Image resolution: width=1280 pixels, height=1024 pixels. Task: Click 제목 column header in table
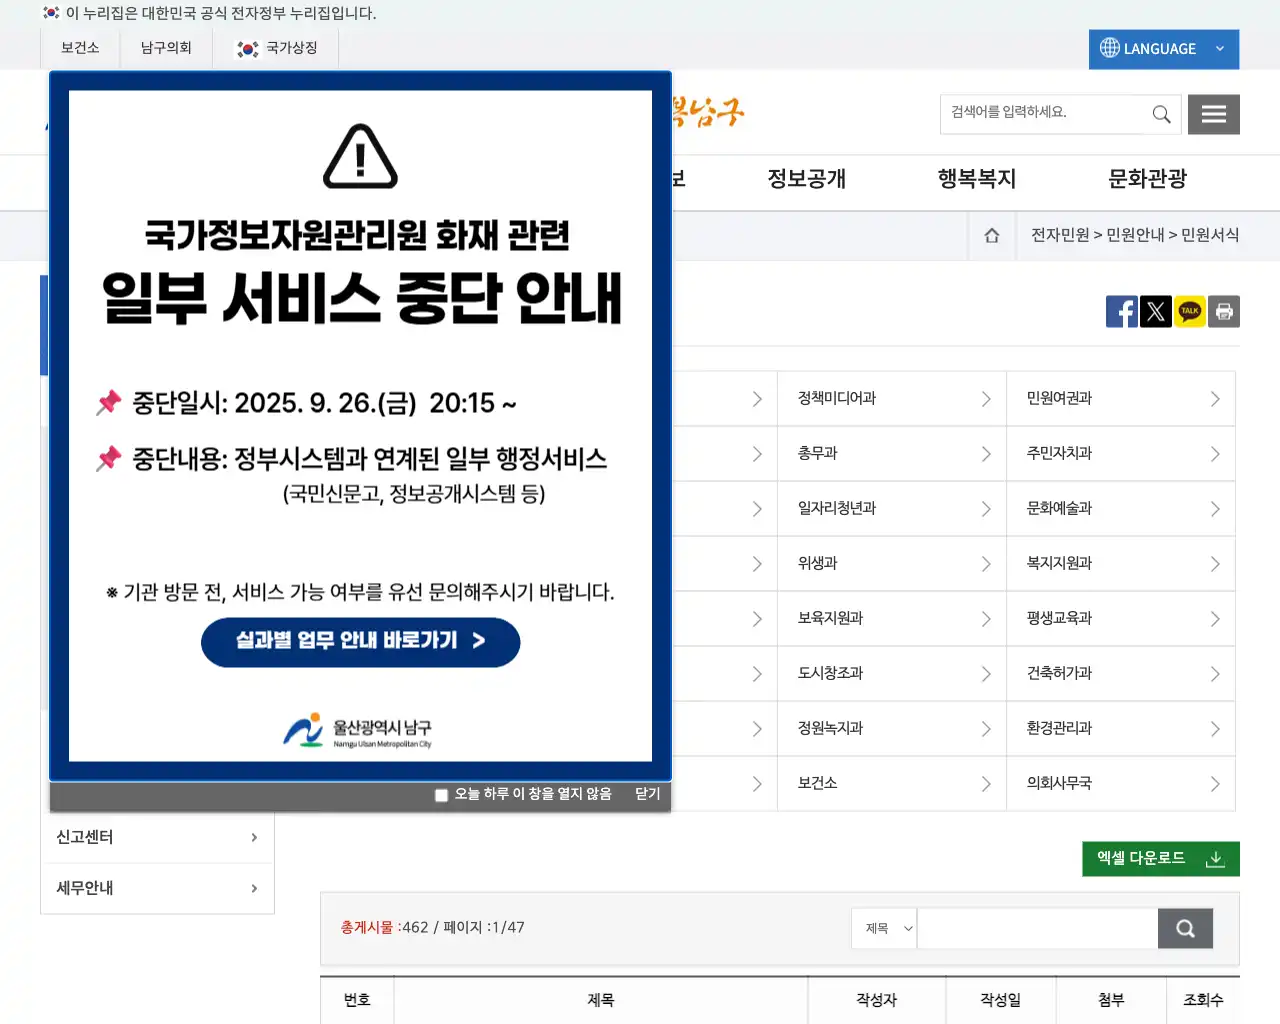pyautogui.click(x=601, y=1000)
